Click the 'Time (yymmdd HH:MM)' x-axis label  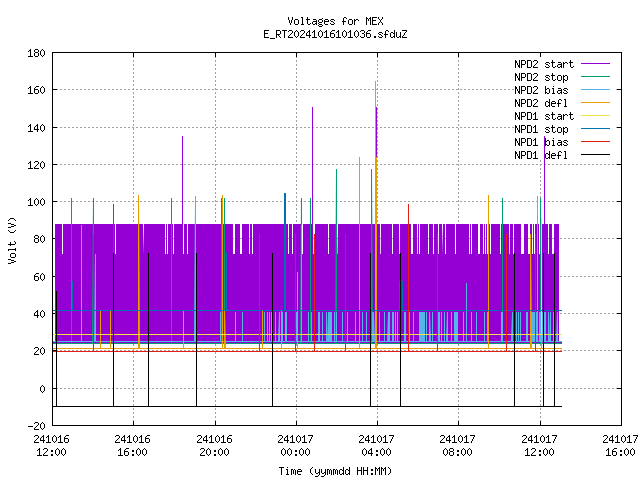[x=335, y=471]
